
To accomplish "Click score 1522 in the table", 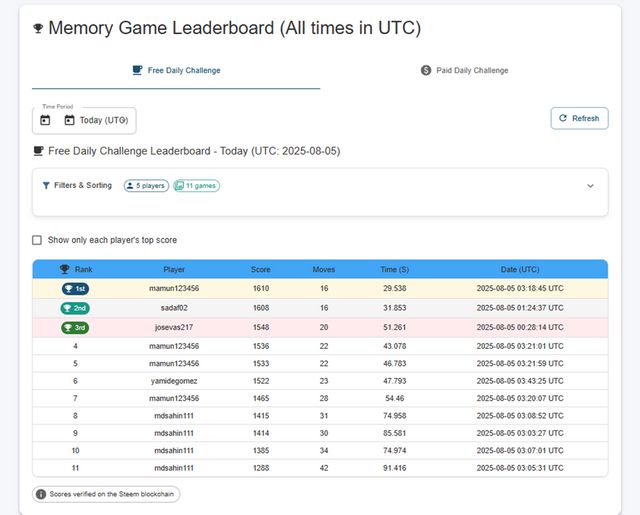I will tap(261, 381).
